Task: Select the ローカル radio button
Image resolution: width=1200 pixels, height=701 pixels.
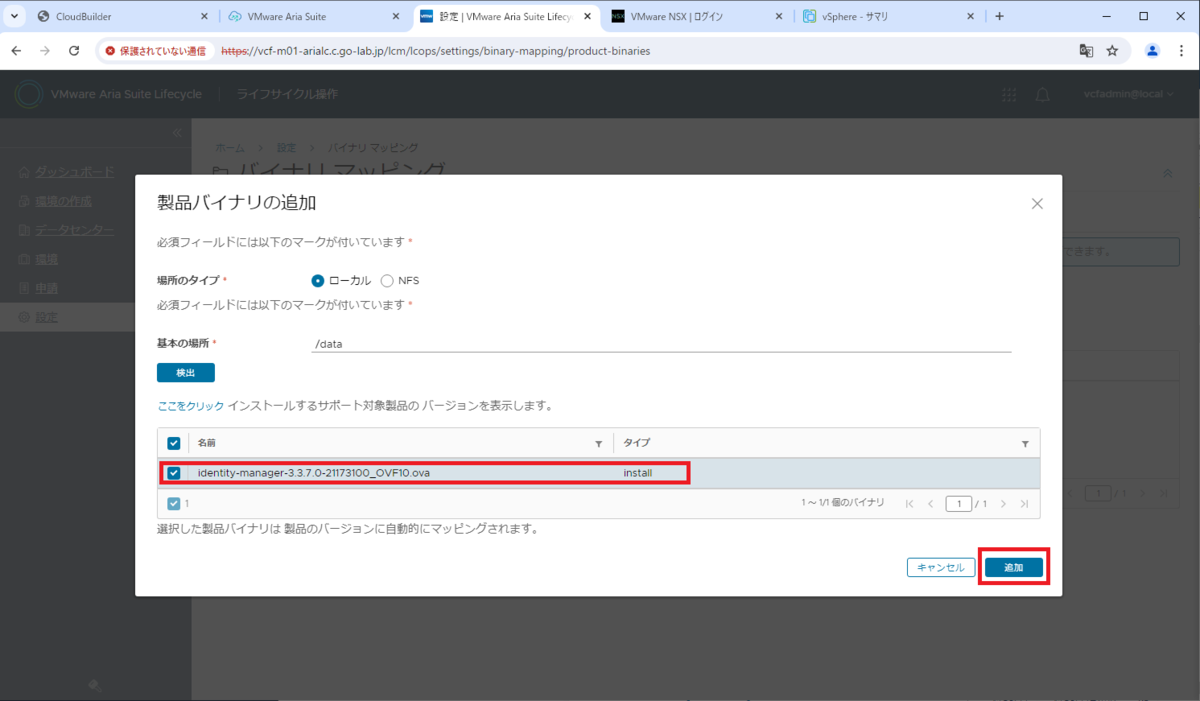Action: click(318, 281)
